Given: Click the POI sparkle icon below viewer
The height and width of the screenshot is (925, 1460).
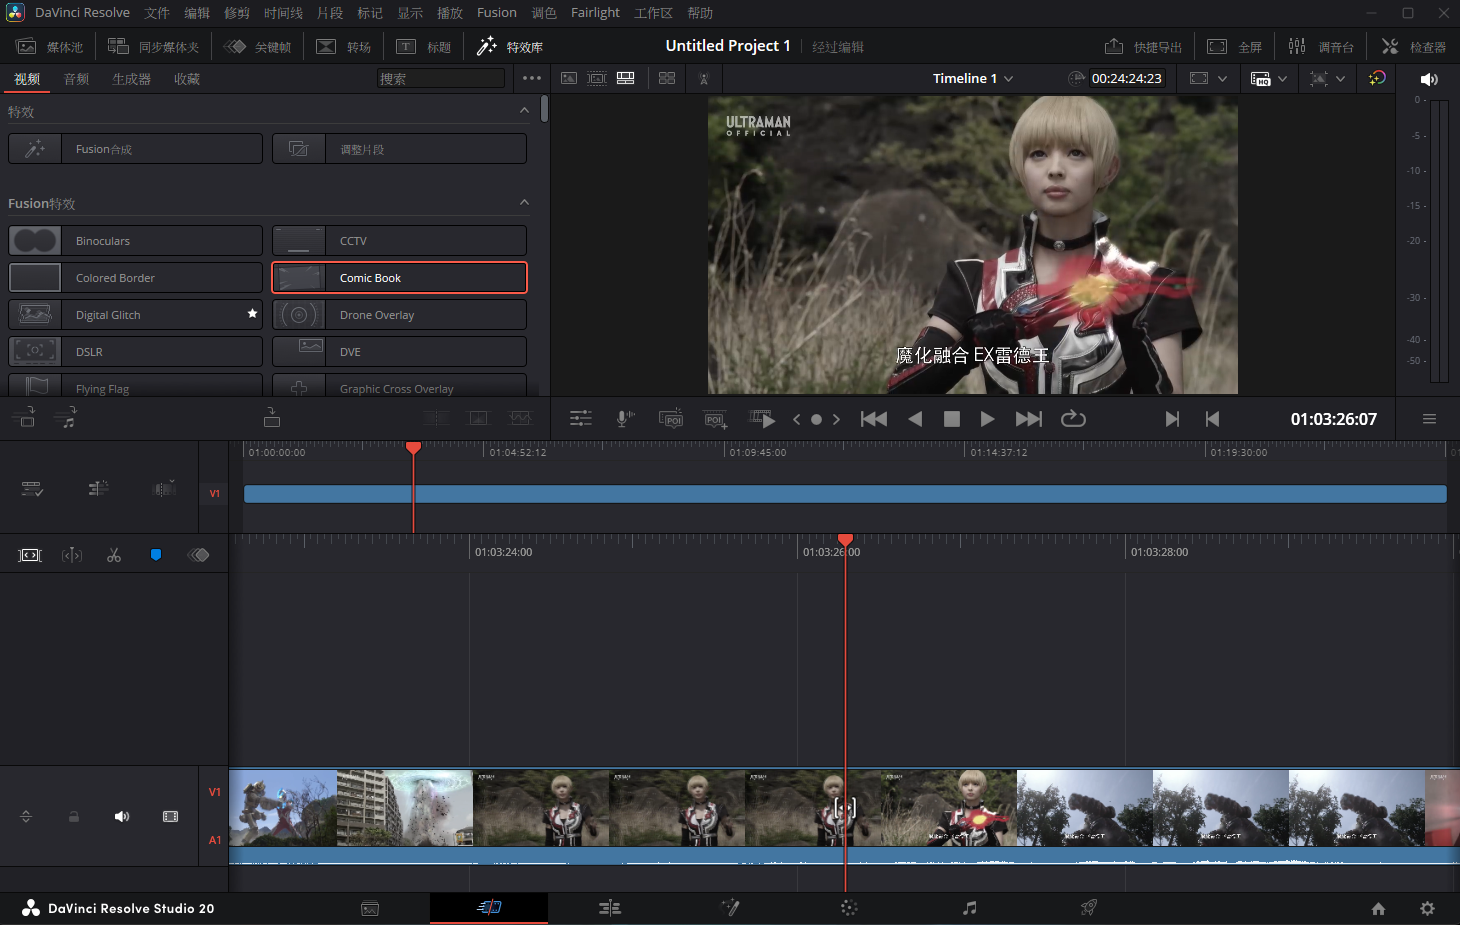Looking at the screenshot, I should click(671, 419).
